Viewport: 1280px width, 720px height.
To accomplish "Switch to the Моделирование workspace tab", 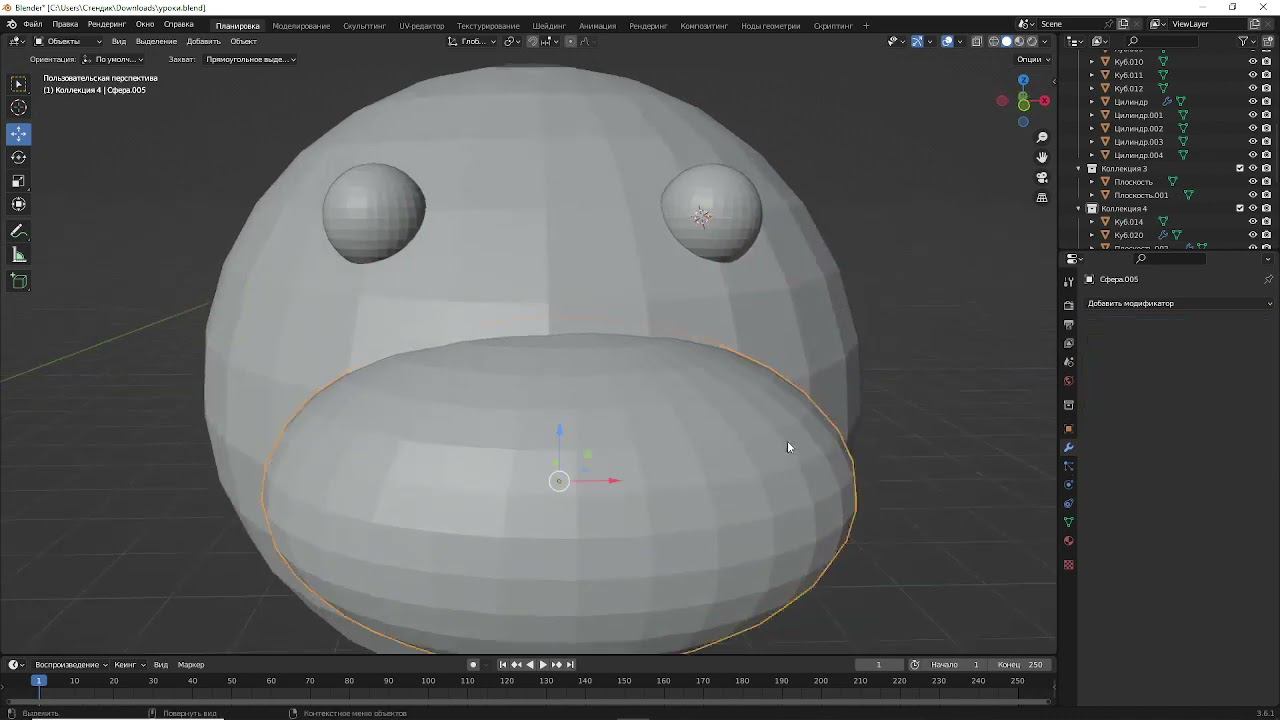I will tap(301, 25).
